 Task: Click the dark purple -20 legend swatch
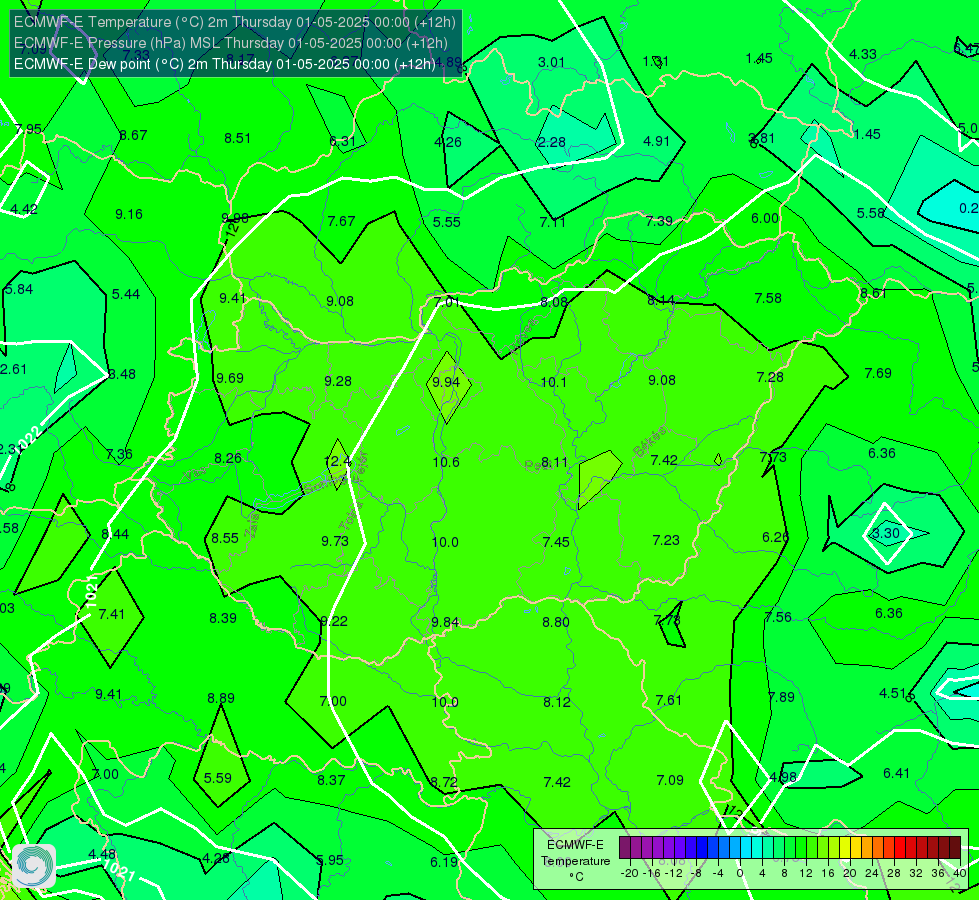pos(624,848)
